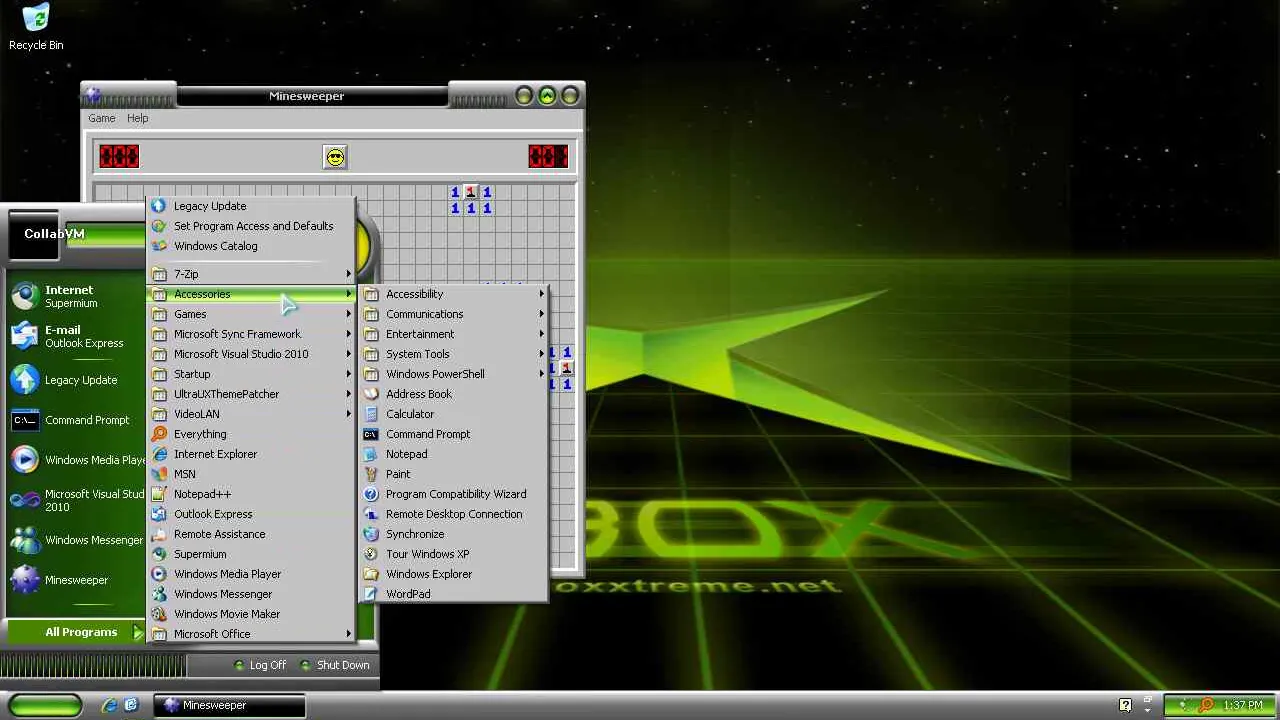This screenshot has width=1280, height=720.
Task: Open Windows Media Player in Start left pane
Action: 76,460
